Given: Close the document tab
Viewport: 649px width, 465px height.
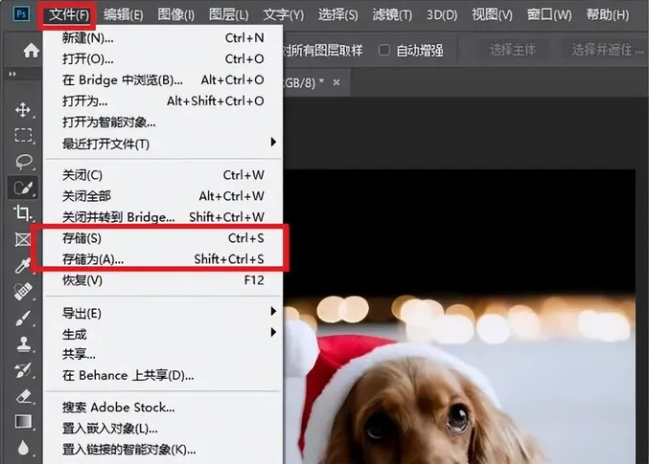Looking at the screenshot, I should pyautogui.click(x=337, y=82).
